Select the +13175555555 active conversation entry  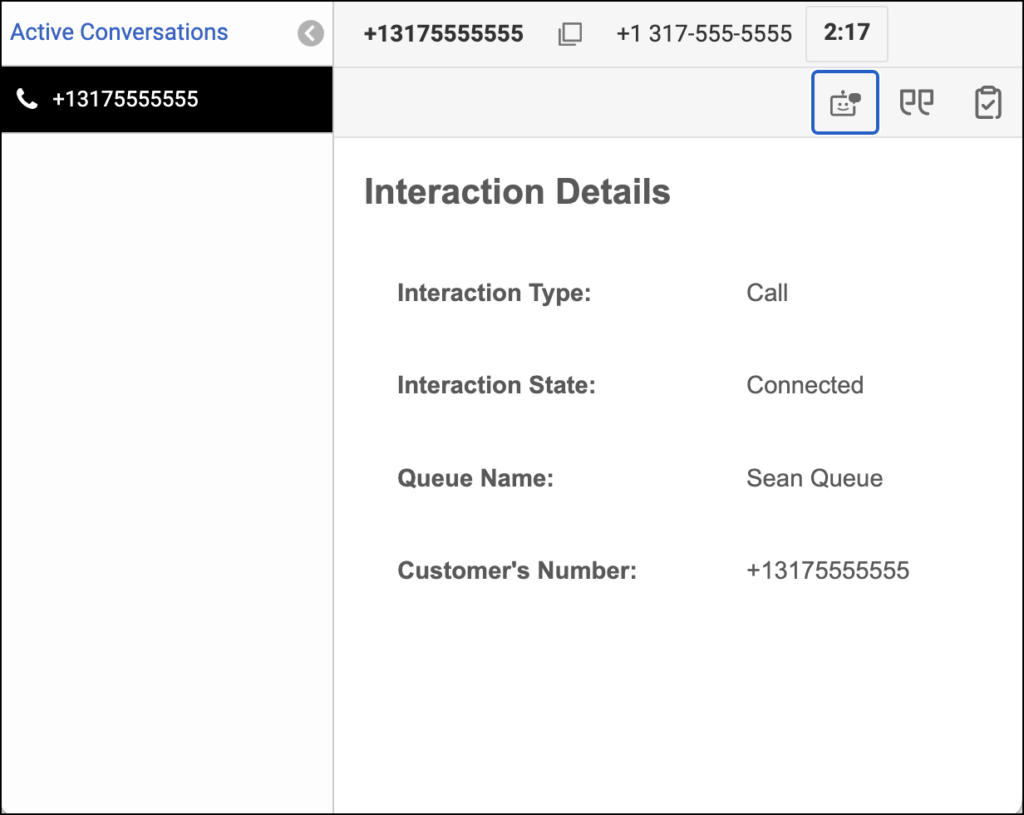(x=166, y=99)
